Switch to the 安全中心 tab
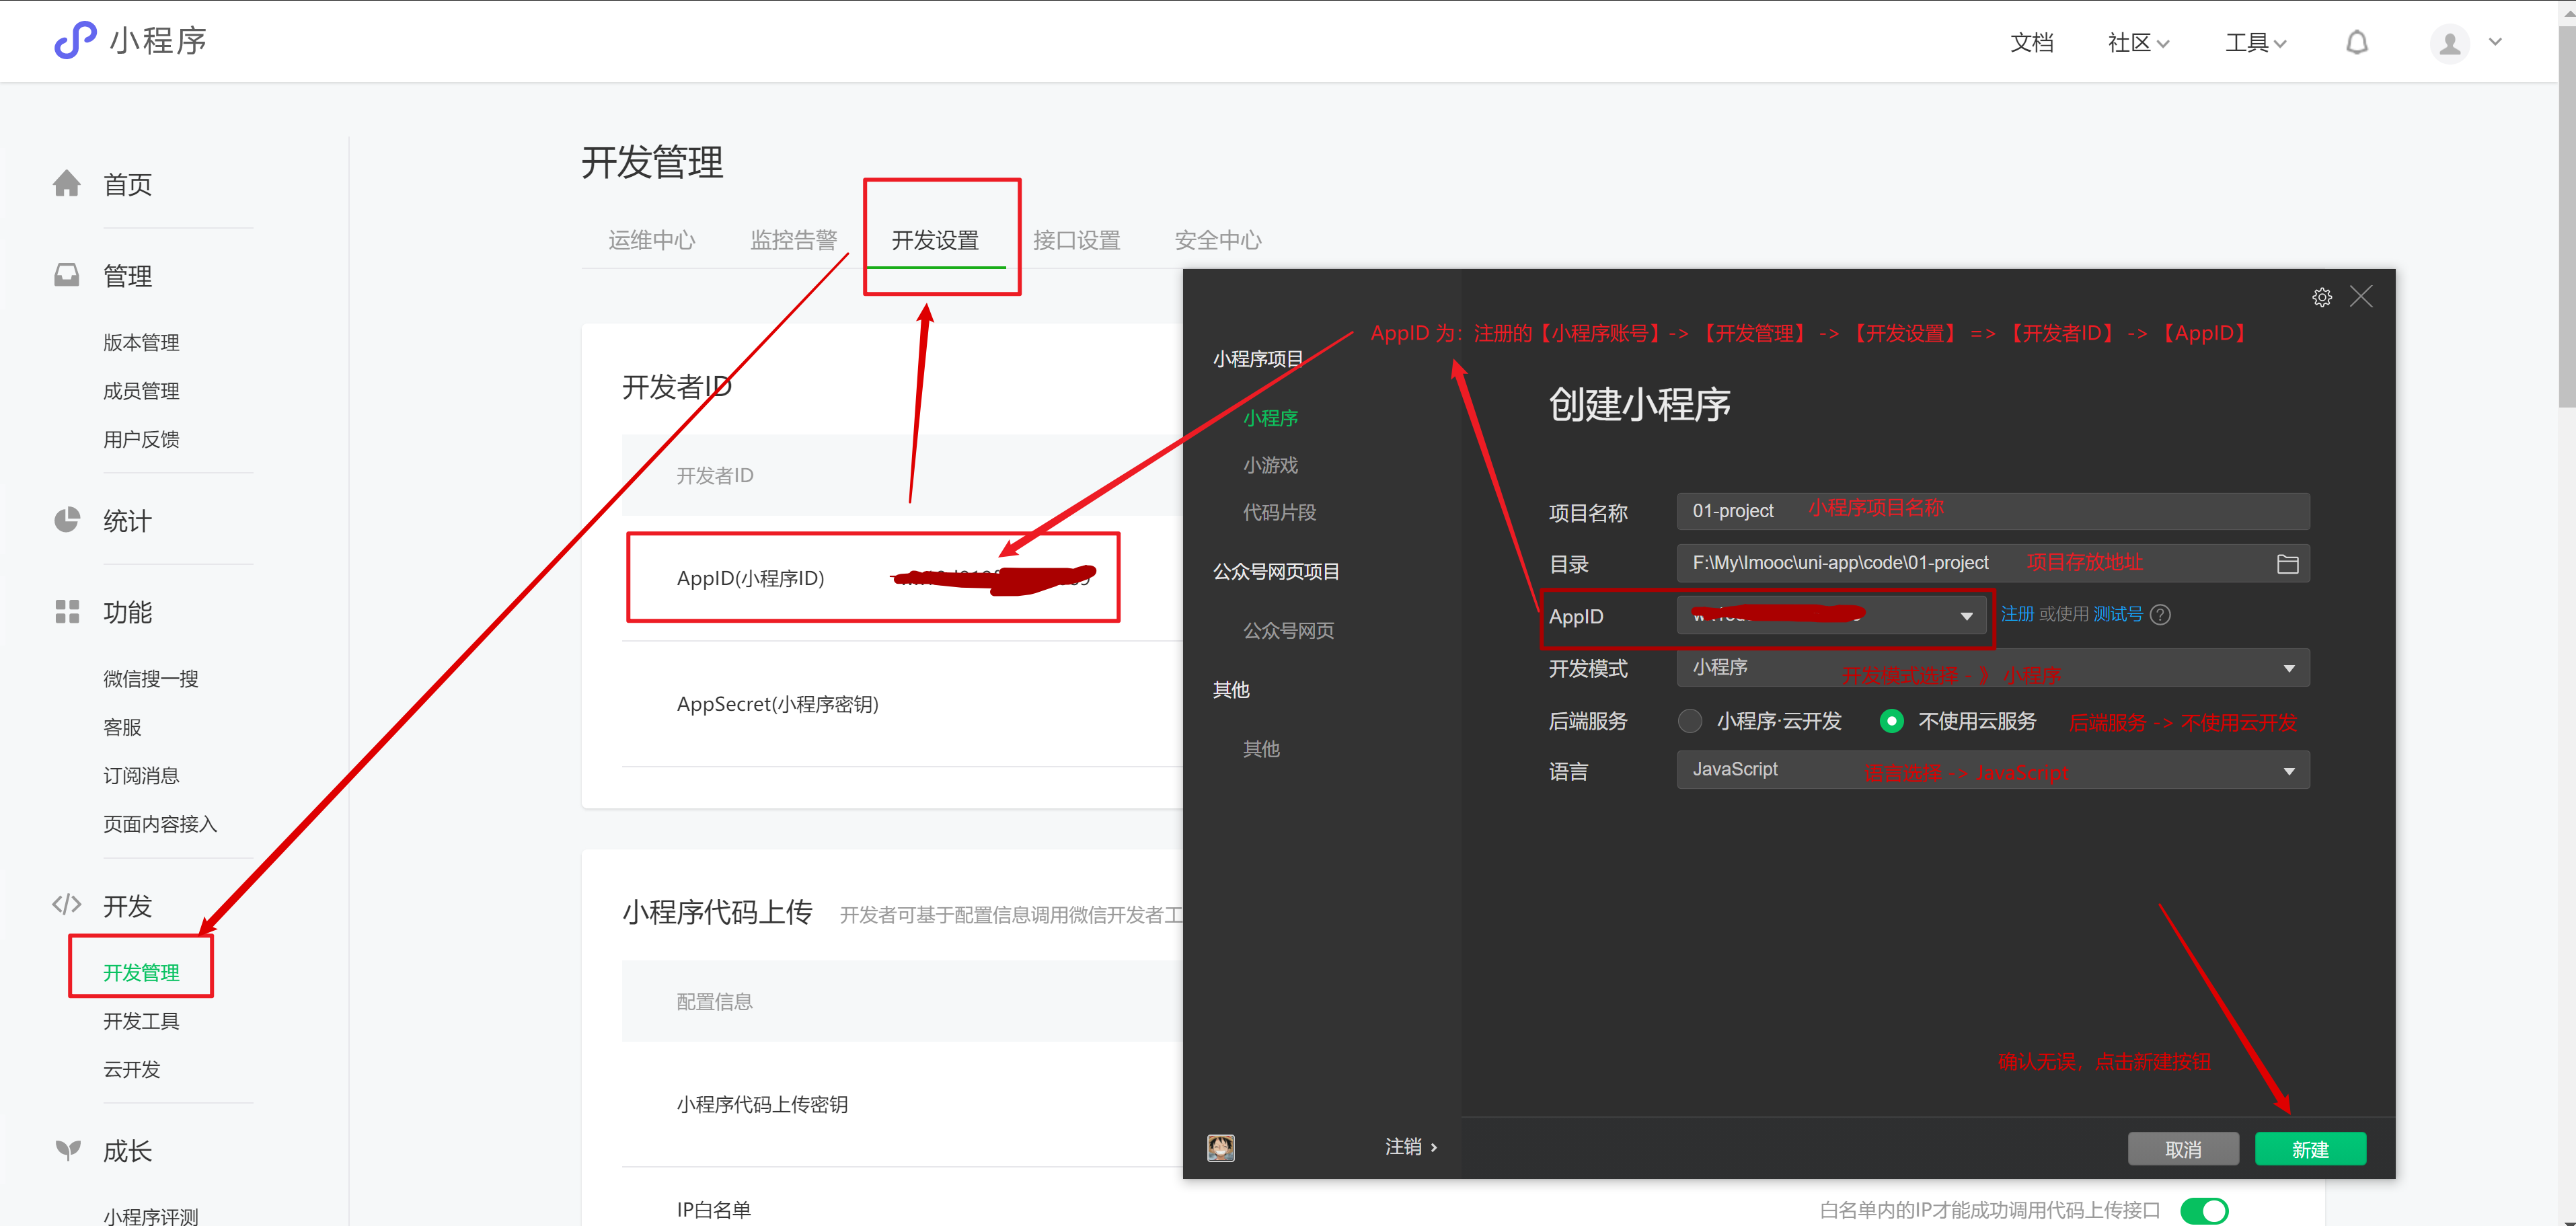The width and height of the screenshot is (2576, 1226). coord(1217,239)
